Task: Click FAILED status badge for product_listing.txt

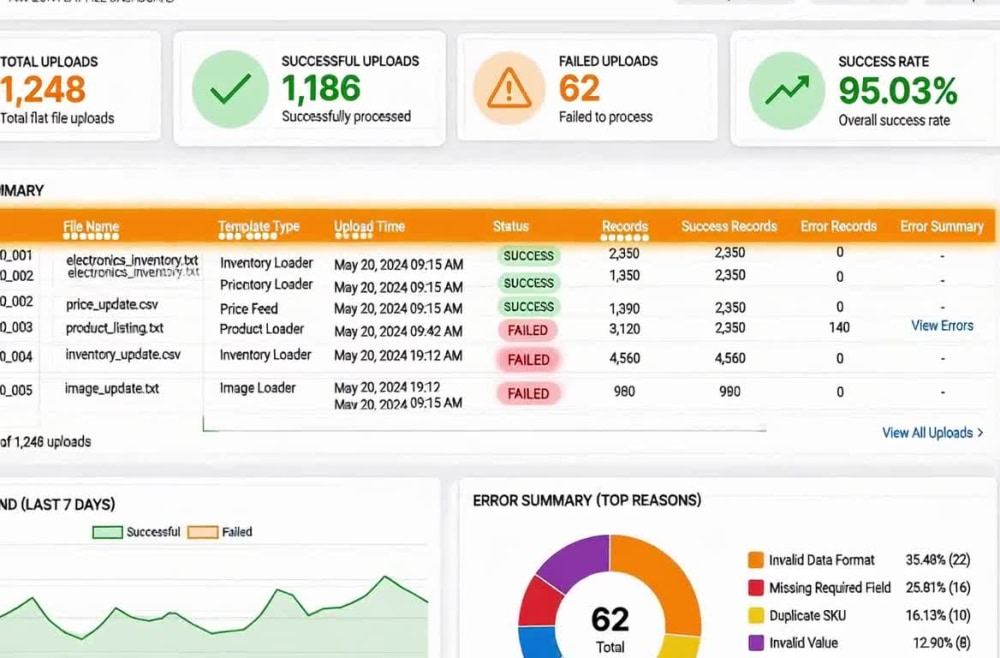Action: (528, 330)
